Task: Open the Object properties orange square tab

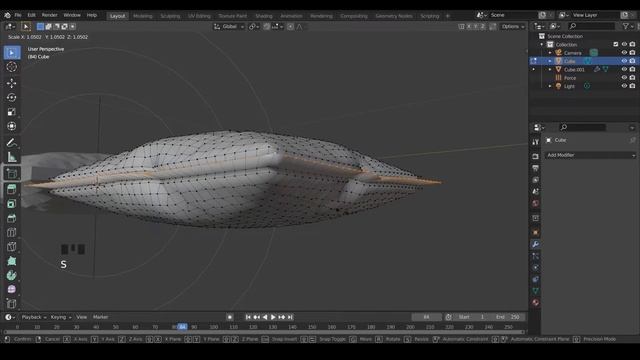Action: (x=536, y=232)
